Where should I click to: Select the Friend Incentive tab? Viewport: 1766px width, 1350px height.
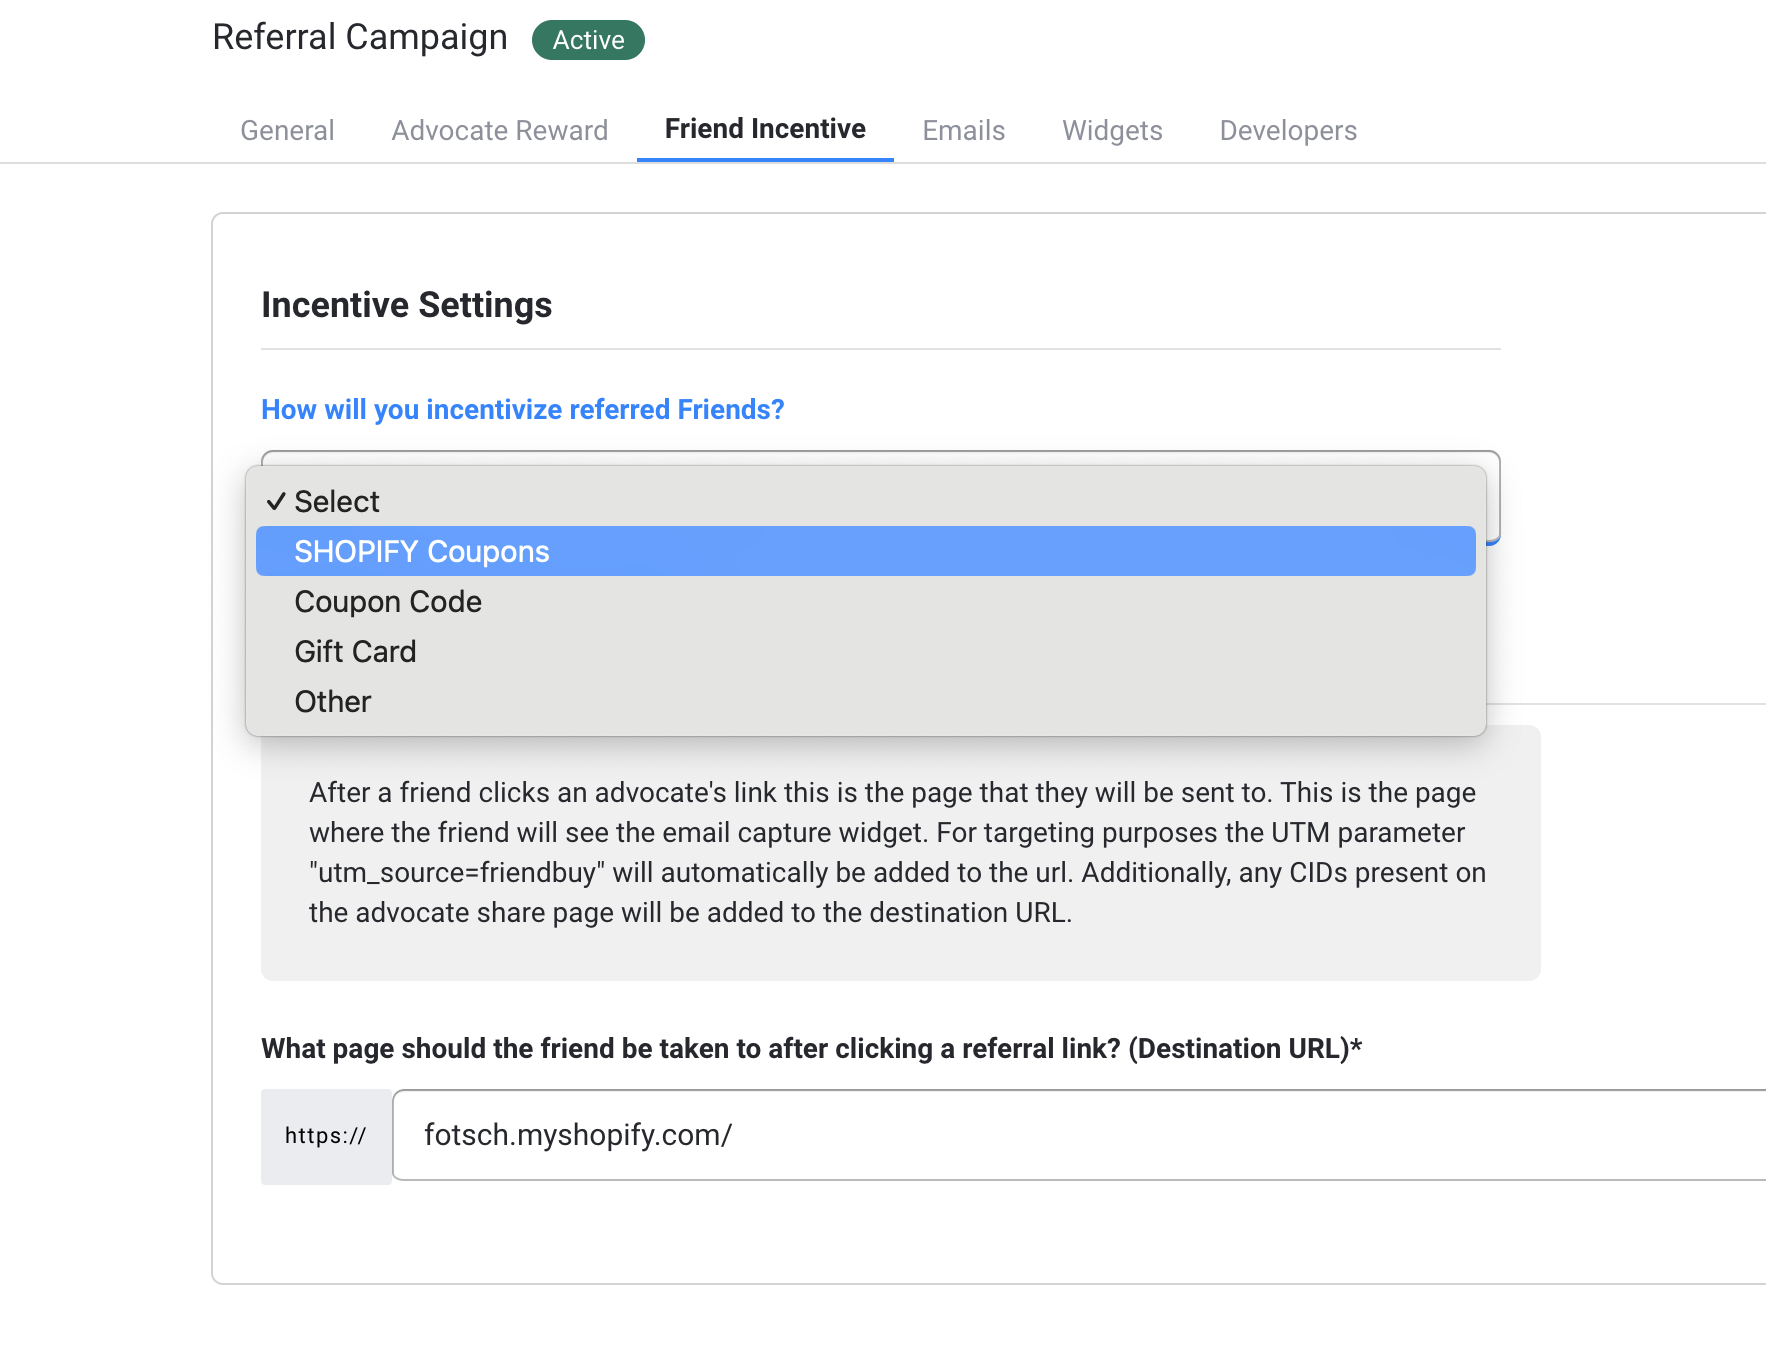coord(765,129)
